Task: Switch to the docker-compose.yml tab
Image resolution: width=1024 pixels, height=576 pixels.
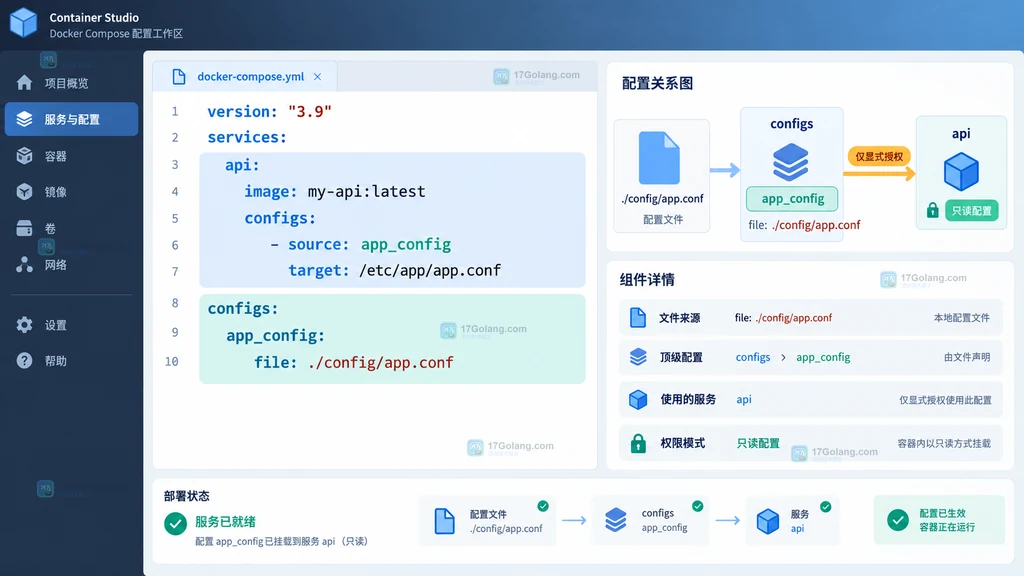Action: coord(245,76)
